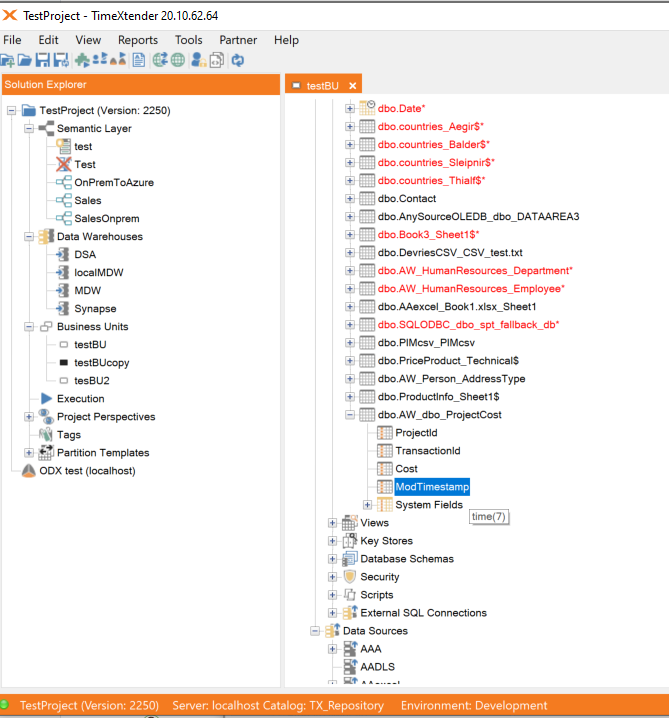
Task: Open the Edit menu
Action: pos(48,40)
